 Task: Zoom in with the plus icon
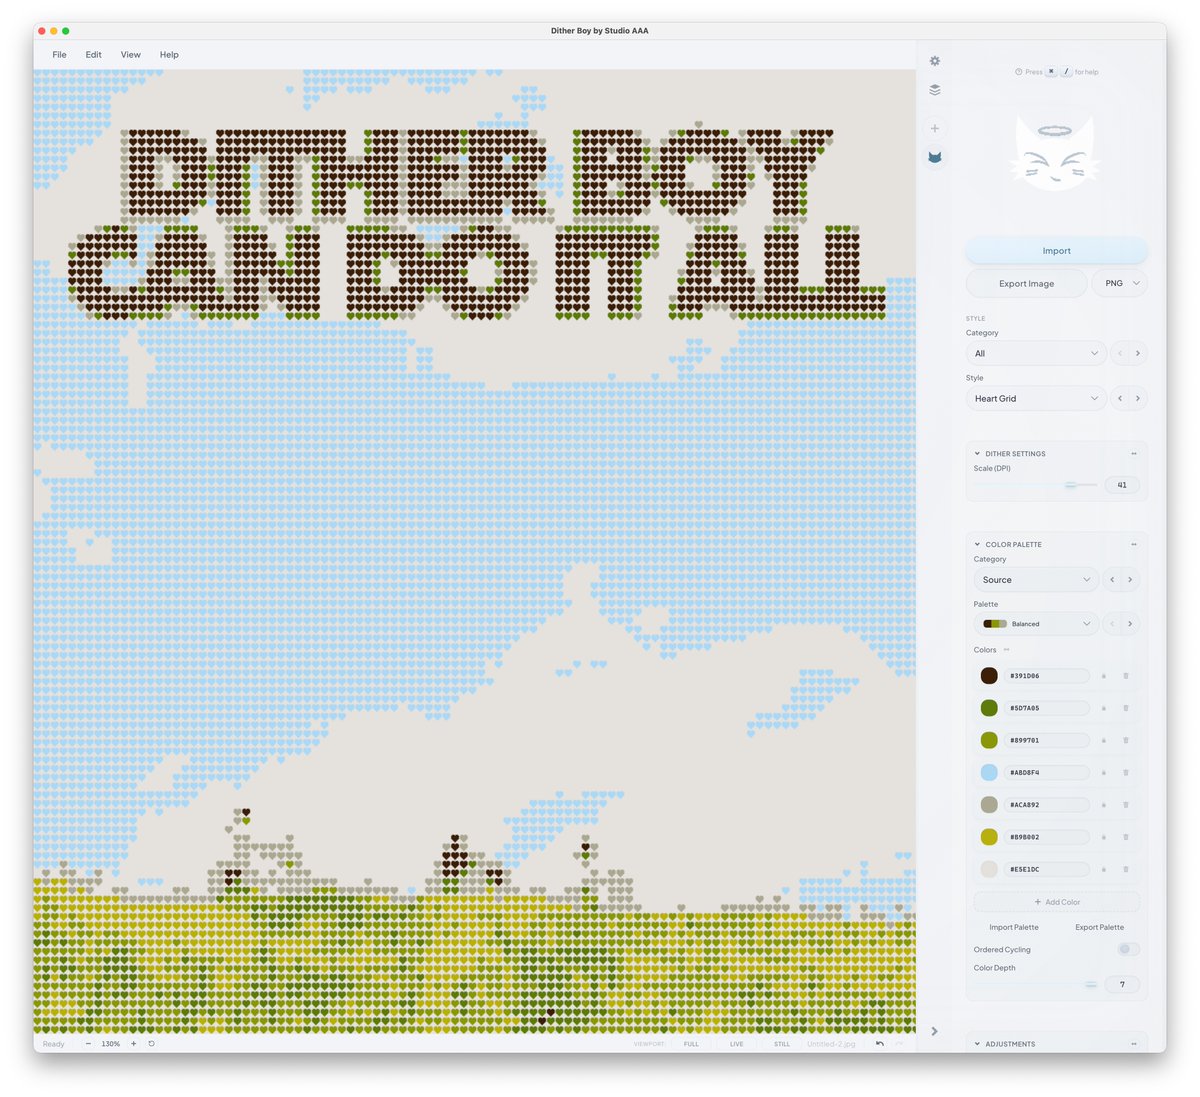click(134, 1043)
